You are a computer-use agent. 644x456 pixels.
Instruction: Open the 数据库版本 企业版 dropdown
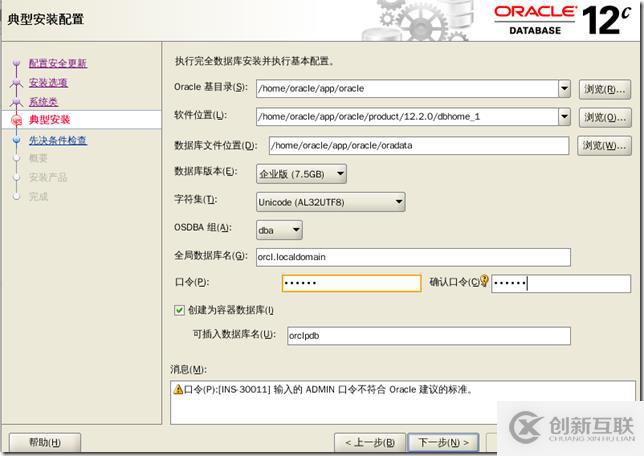click(x=301, y=174)
